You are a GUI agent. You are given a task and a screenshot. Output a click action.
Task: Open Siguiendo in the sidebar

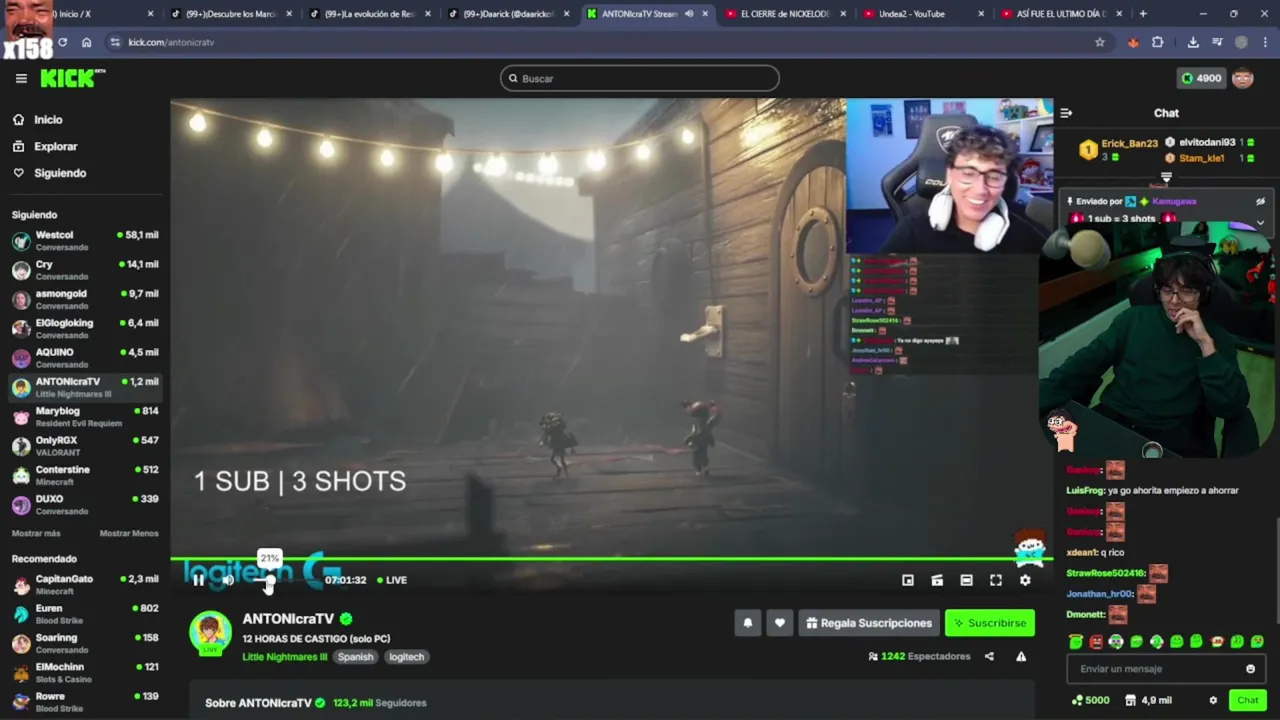tap(49, 173)
